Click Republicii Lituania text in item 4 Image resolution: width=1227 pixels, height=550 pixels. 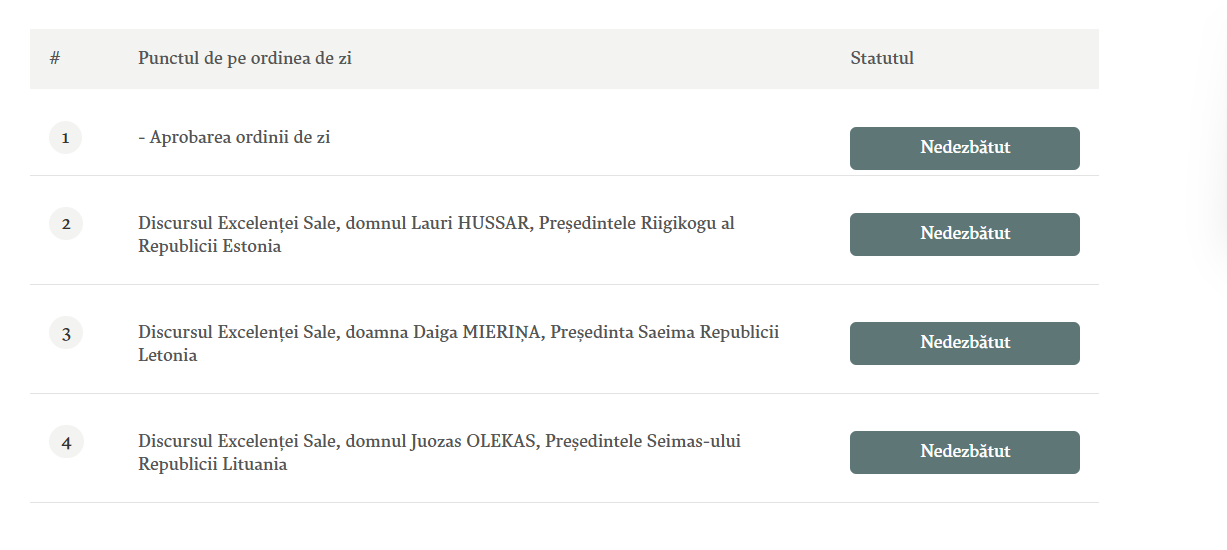point(212,464)
